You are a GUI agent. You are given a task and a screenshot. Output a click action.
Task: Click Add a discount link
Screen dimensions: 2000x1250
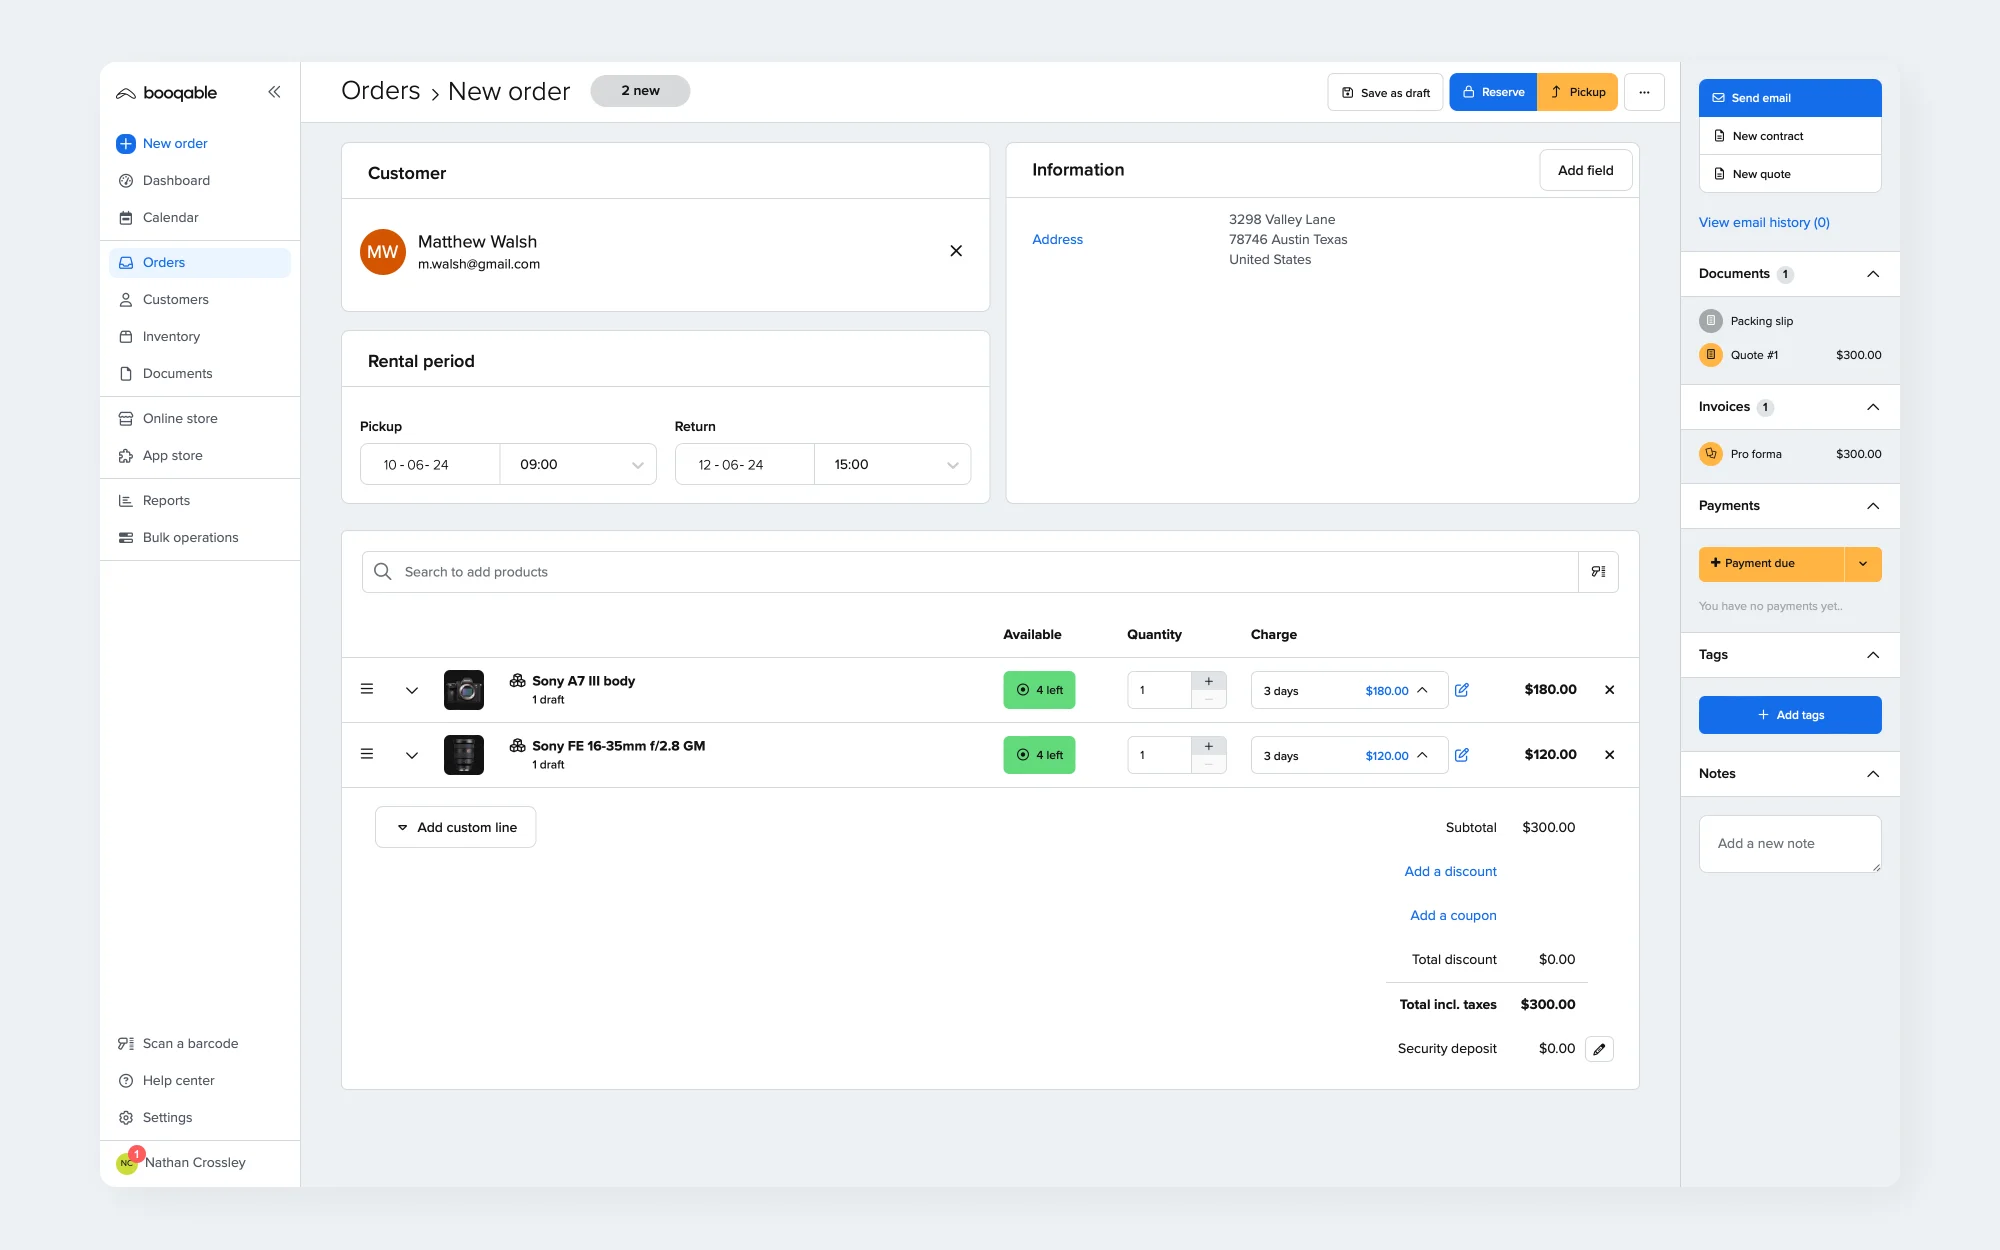(1450, 872)
